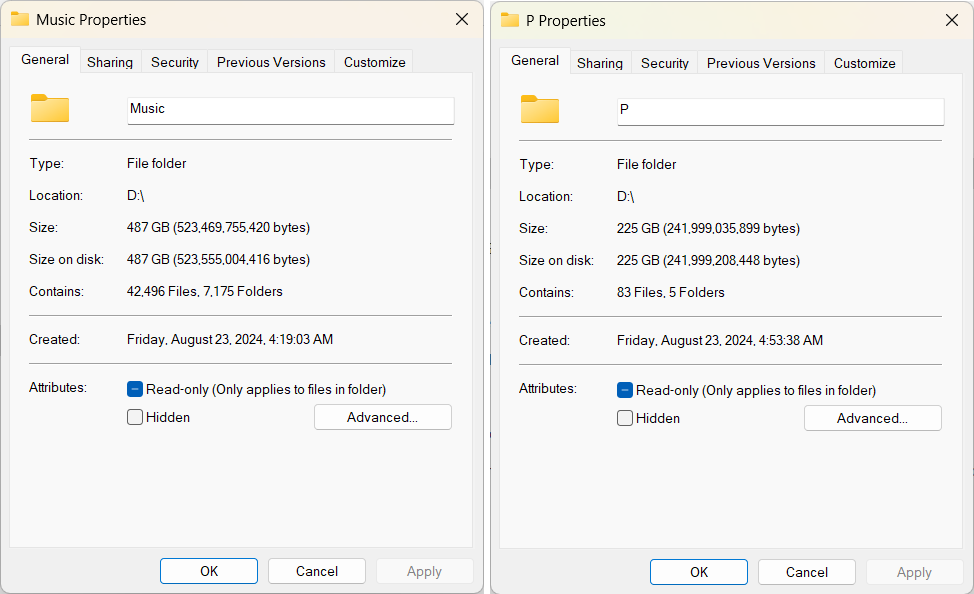974x594 pixels.
Task: Open Customize tab in Music Properties
Action: coord(375,62)
